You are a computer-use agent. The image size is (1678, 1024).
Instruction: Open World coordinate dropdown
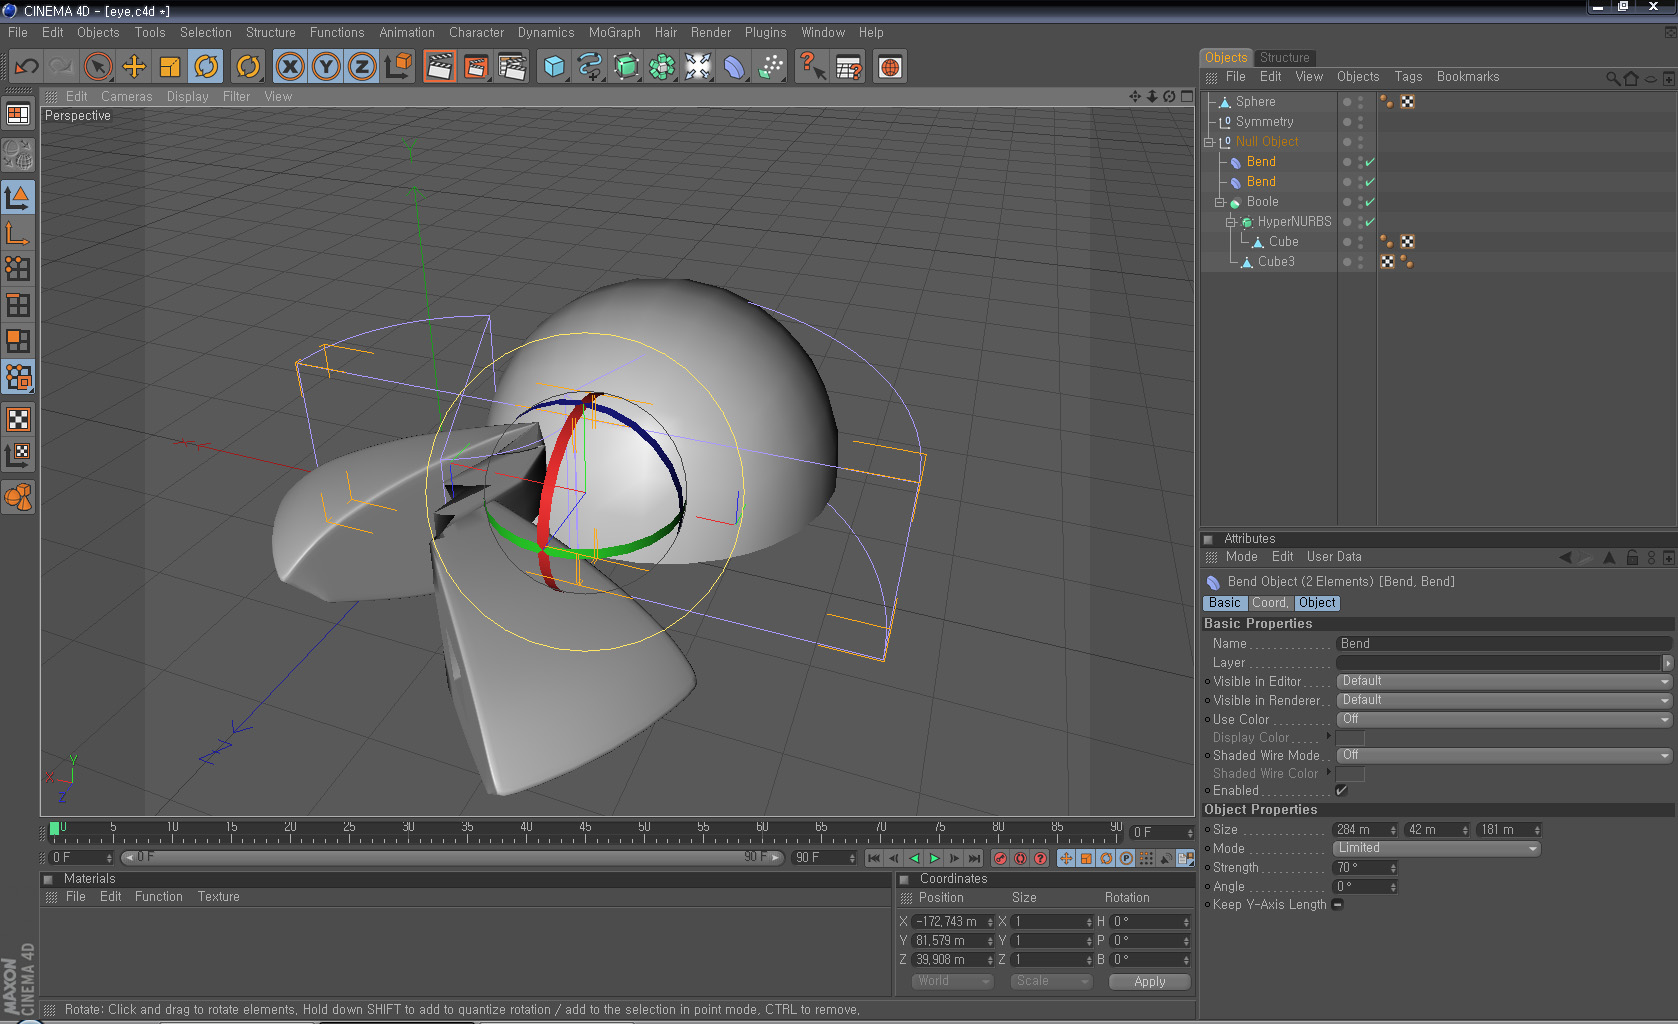953,982
